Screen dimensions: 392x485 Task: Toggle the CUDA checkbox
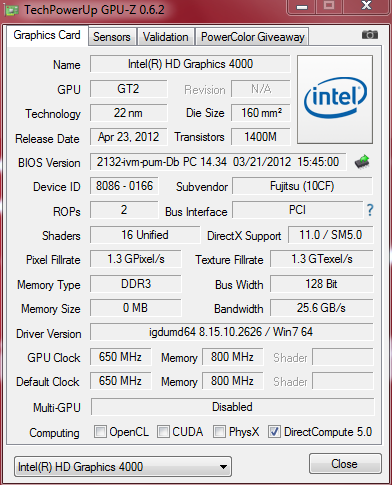pos(163,432)
